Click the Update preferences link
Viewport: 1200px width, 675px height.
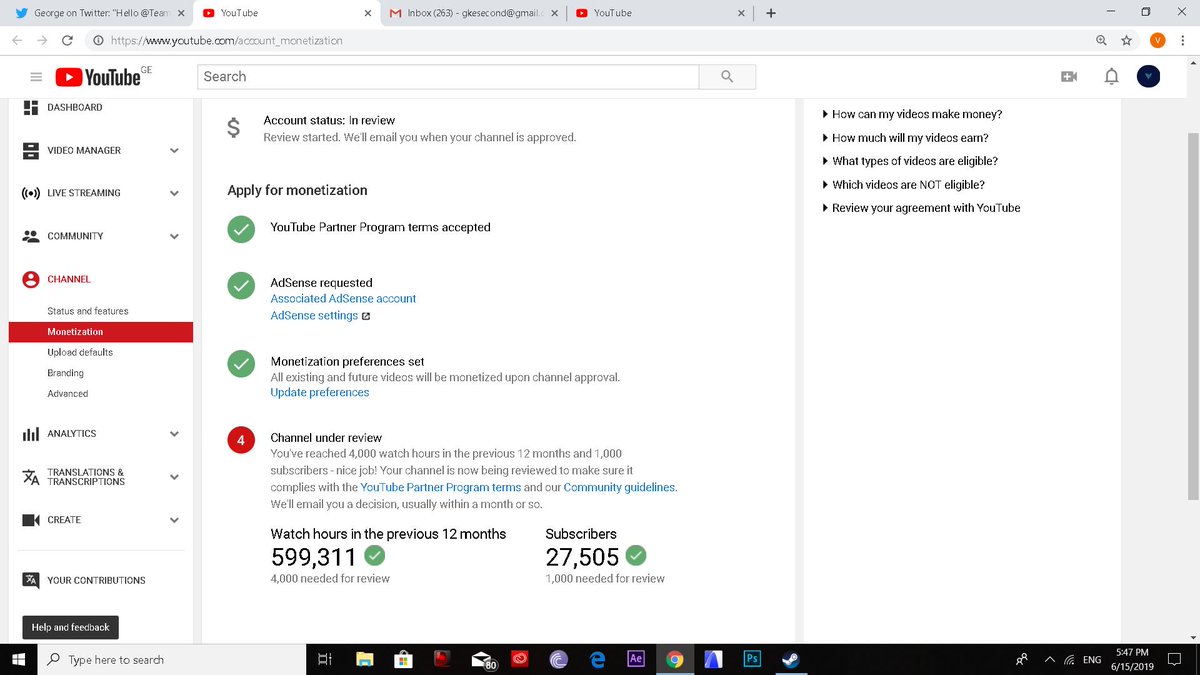click(x=319, y=392)
